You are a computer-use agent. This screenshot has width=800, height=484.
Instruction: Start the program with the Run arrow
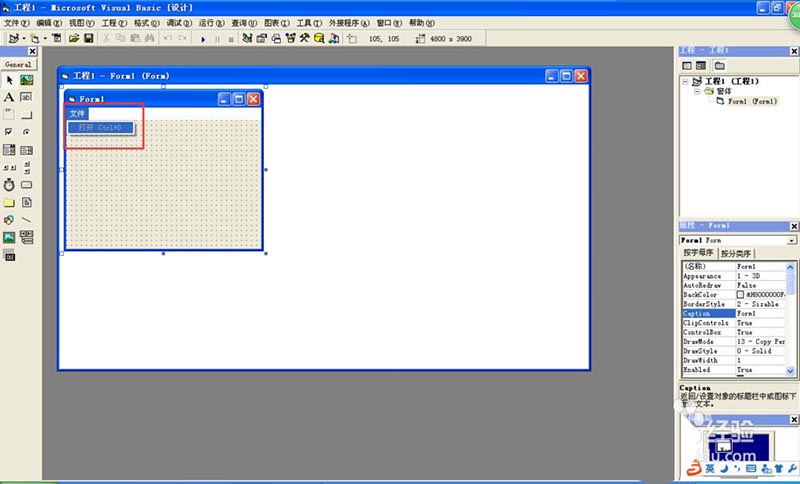(x=203, y=39)
